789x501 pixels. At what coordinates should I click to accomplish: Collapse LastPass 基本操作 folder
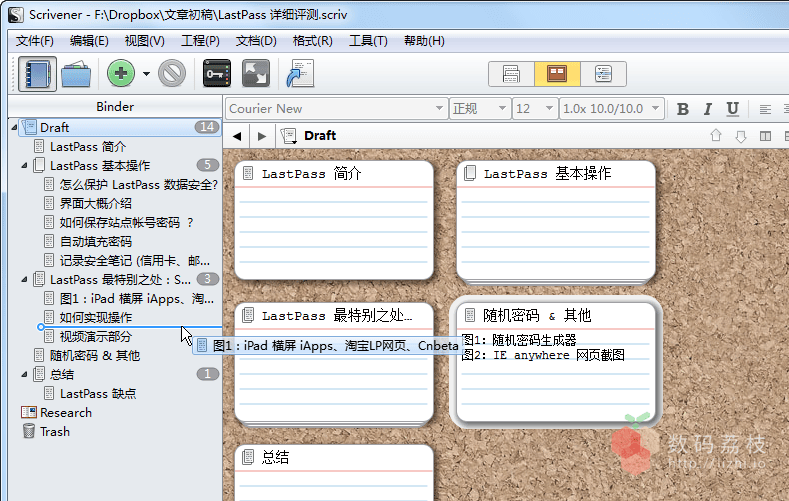(x=24, y=165)
